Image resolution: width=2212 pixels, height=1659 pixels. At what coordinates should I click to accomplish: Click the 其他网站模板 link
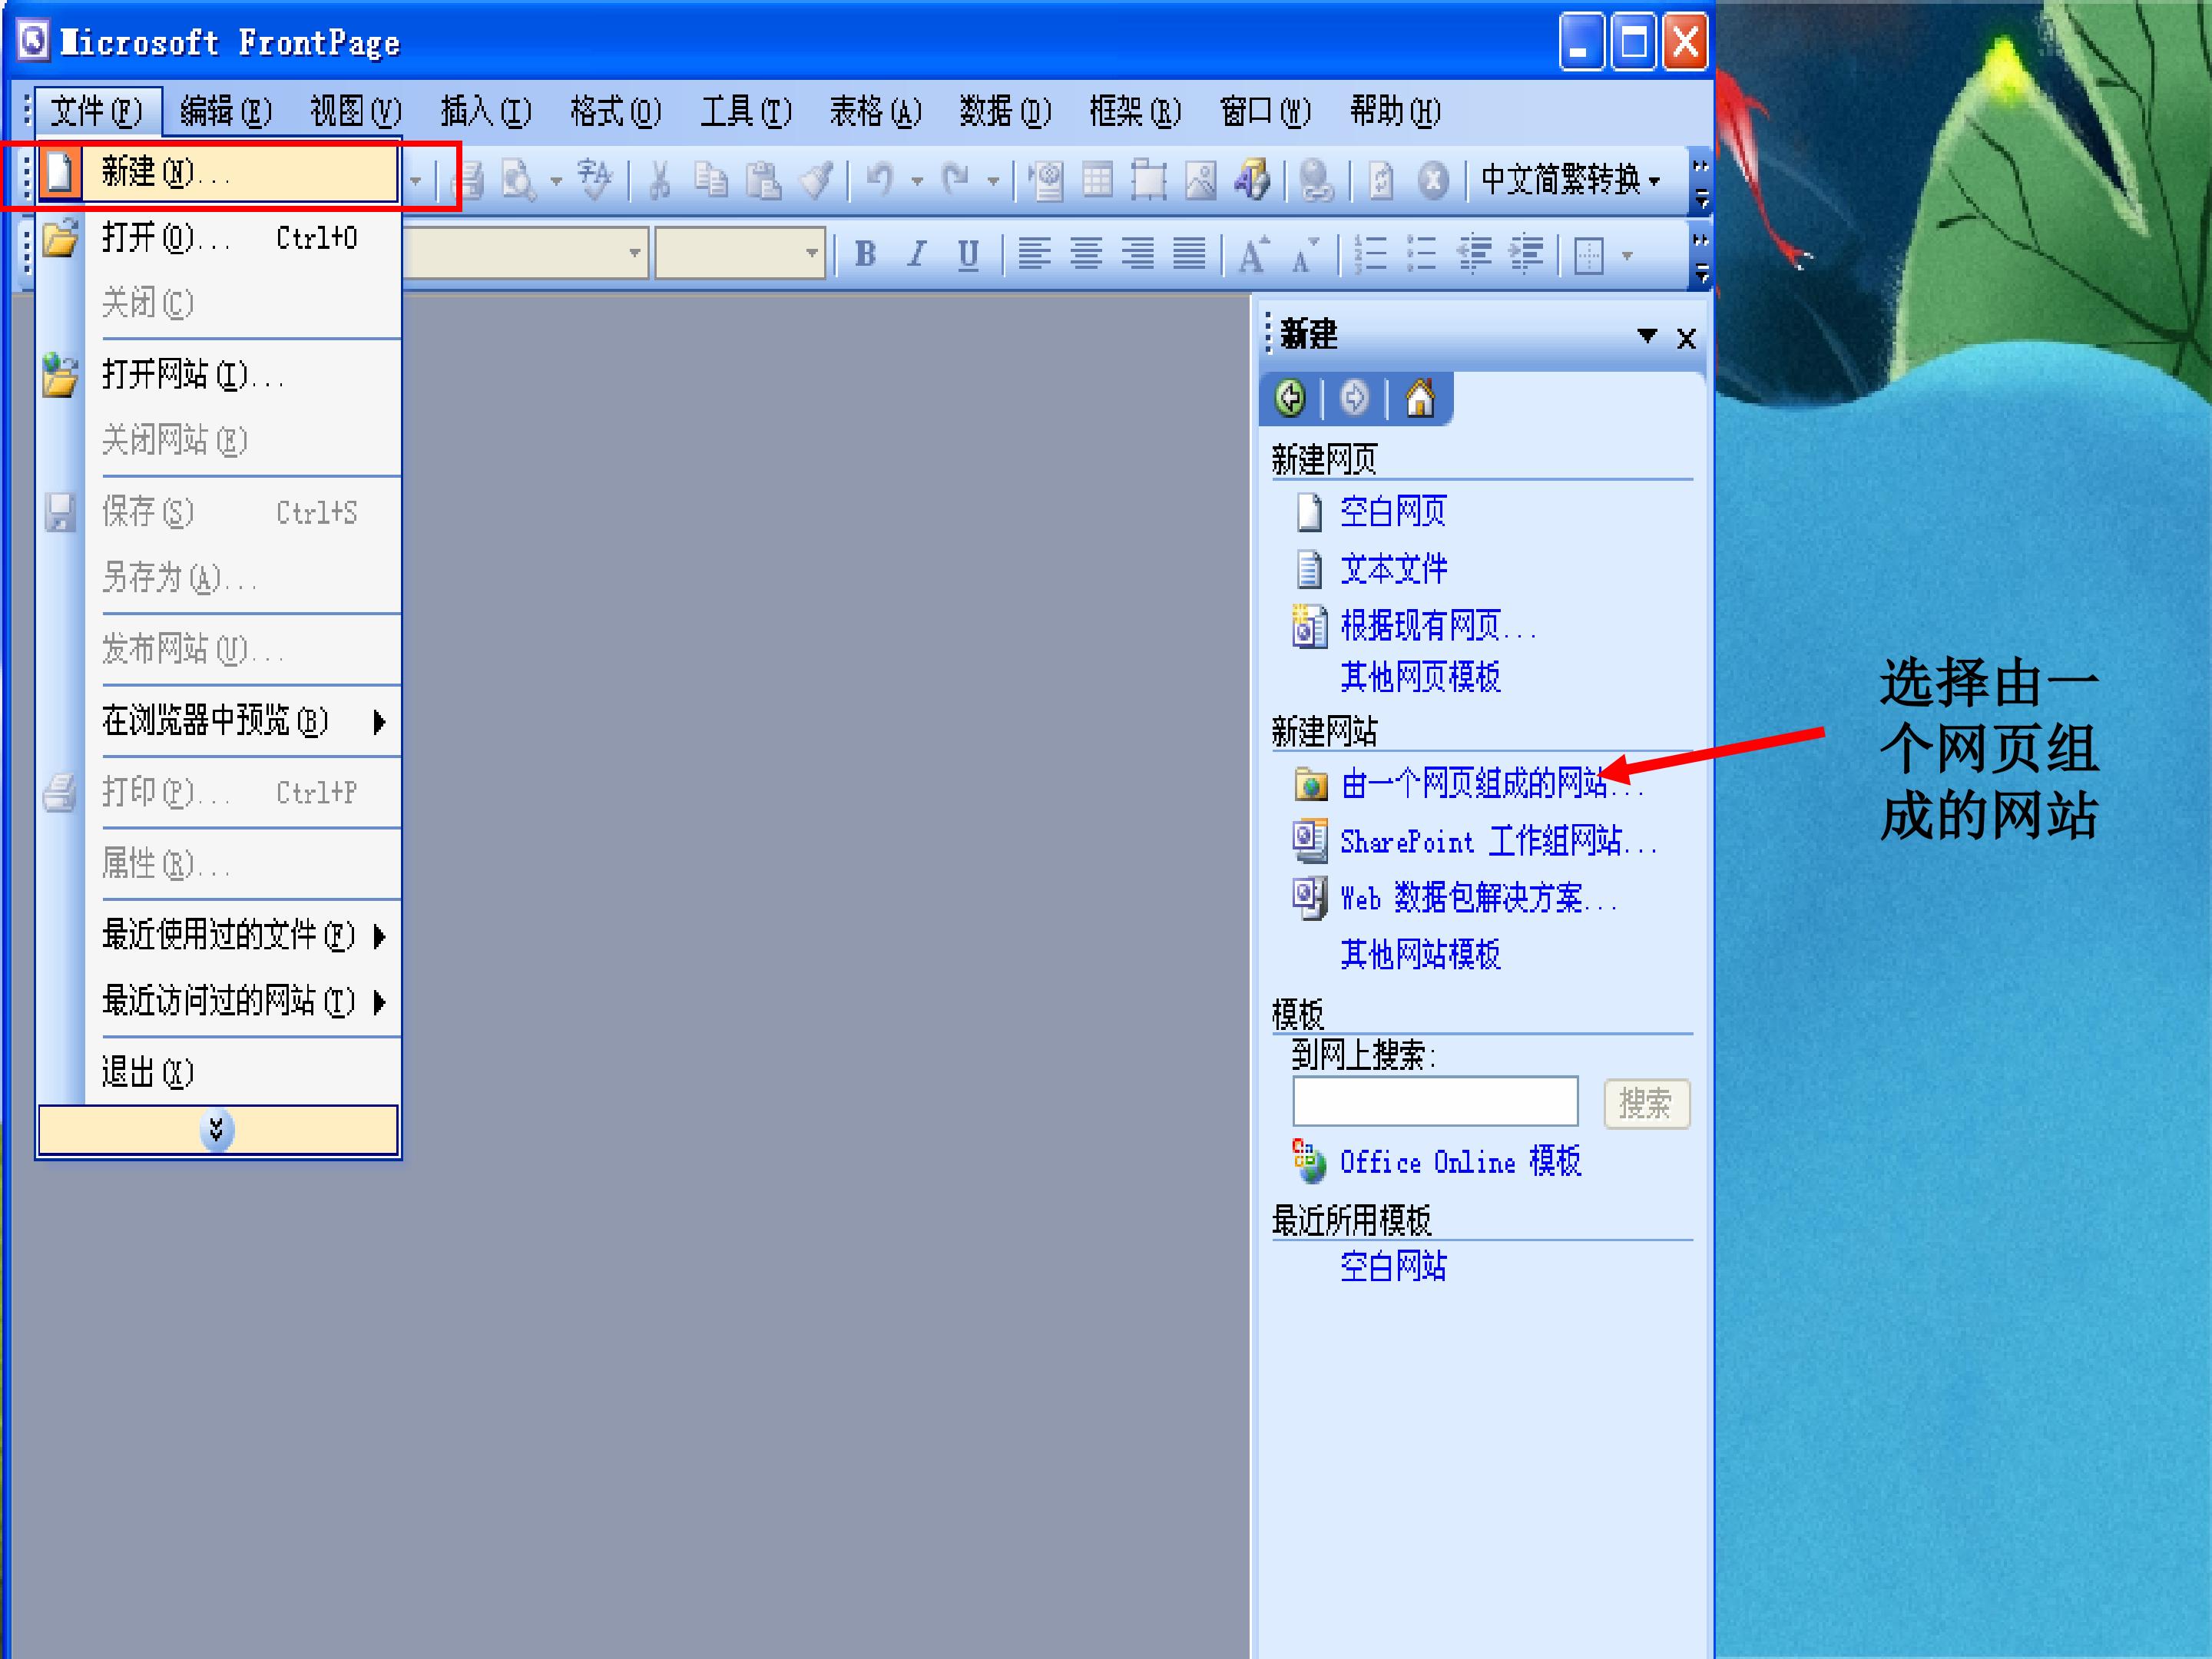pos(1420,954)
